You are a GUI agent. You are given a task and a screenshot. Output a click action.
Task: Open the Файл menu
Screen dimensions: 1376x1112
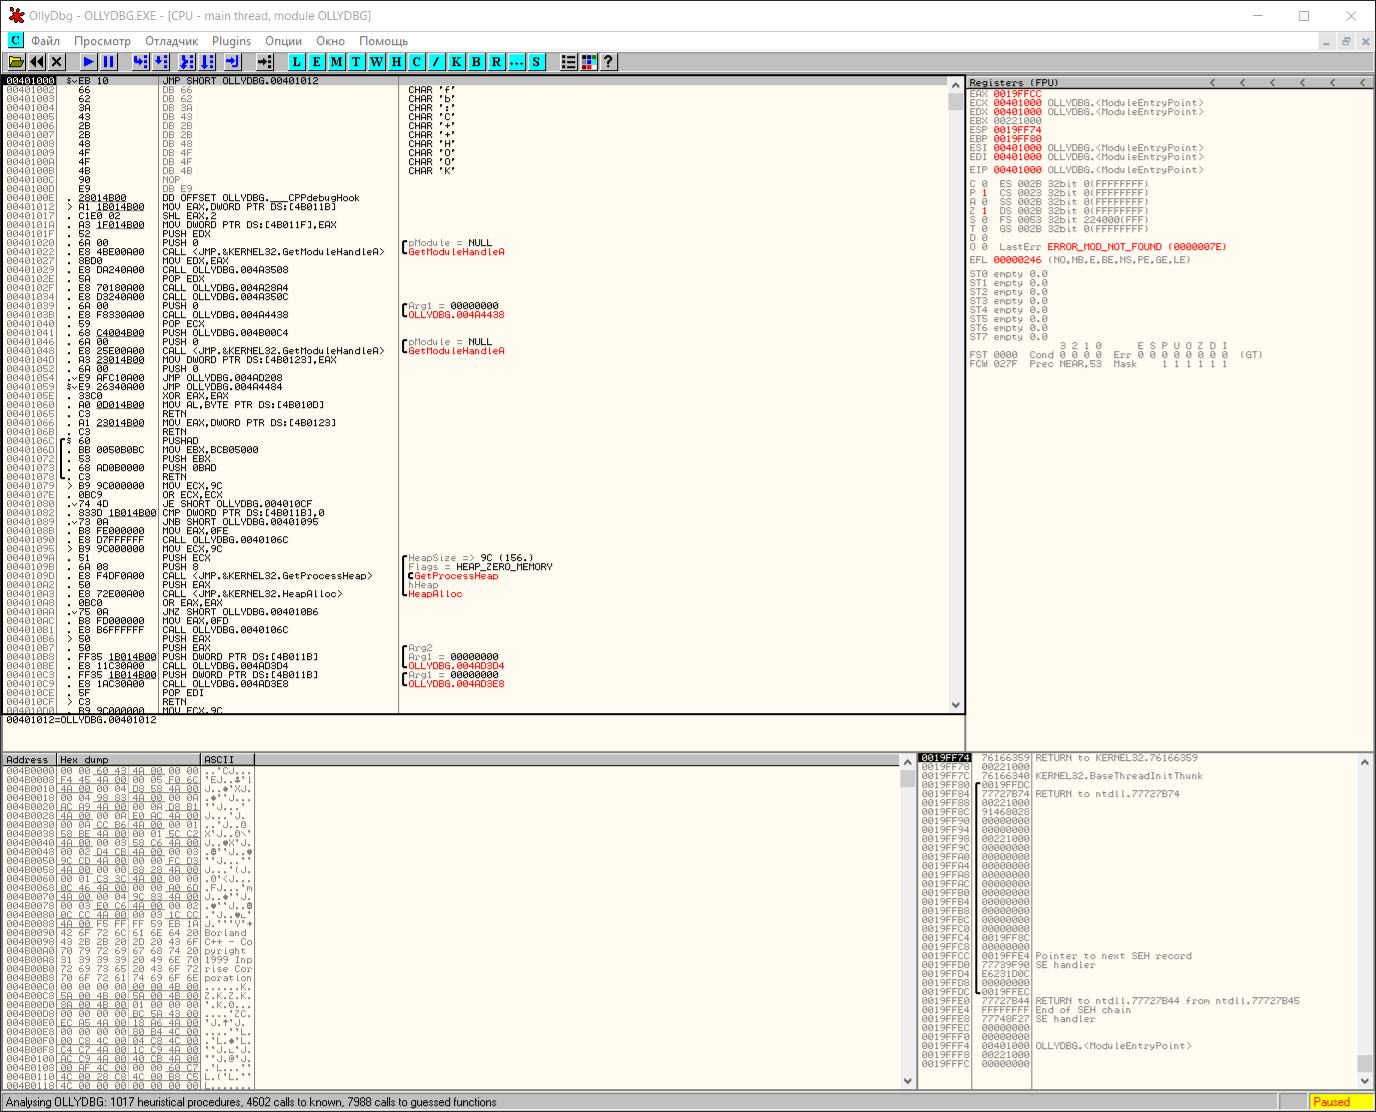pyautogui.click(x=46, y=41)
